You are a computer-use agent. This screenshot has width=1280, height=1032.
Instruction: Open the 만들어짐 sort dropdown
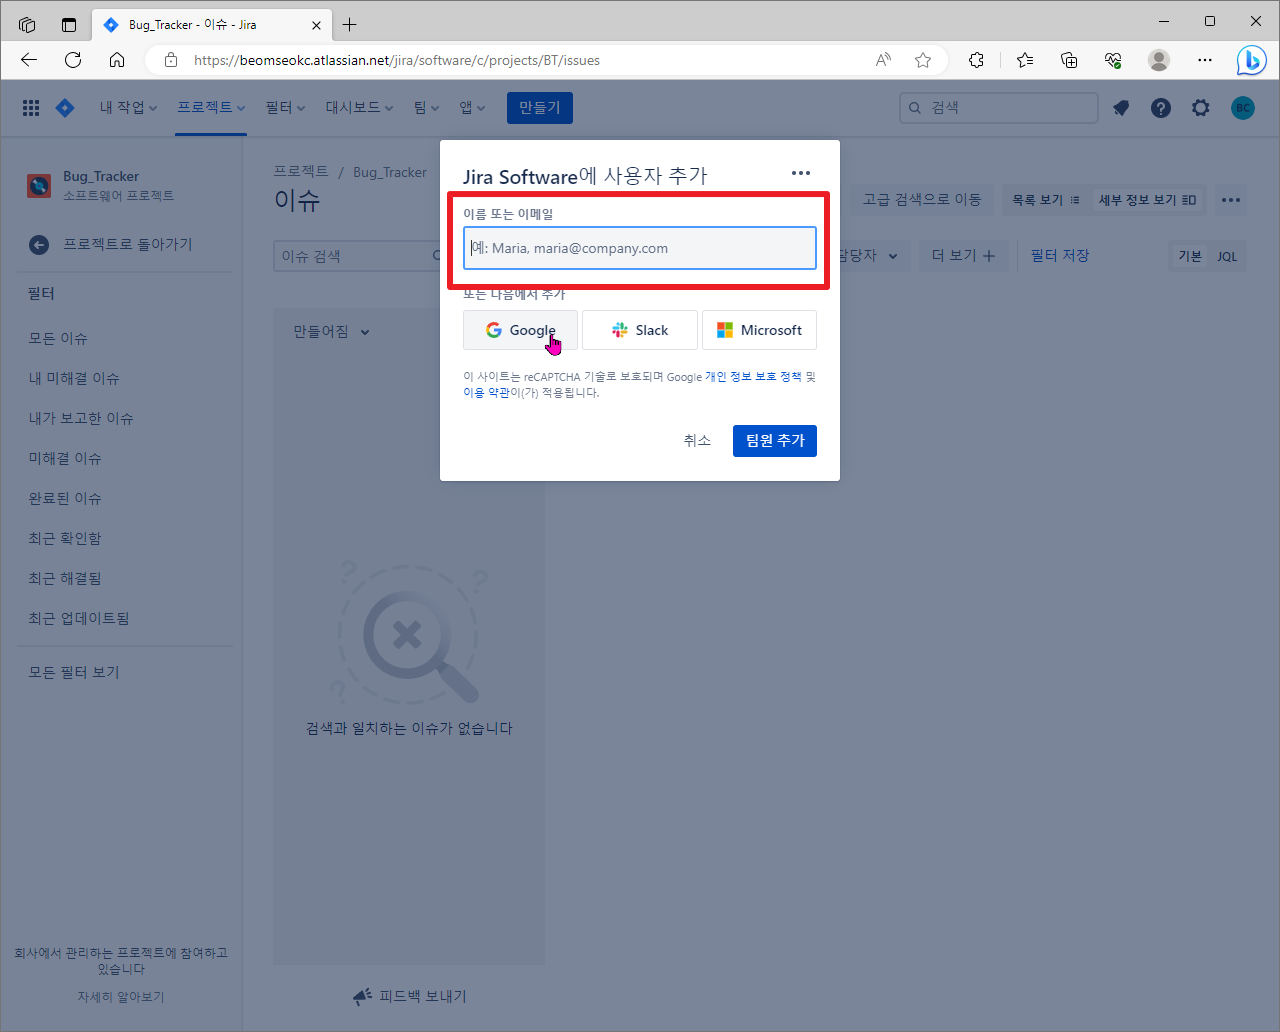coord(331,332)
